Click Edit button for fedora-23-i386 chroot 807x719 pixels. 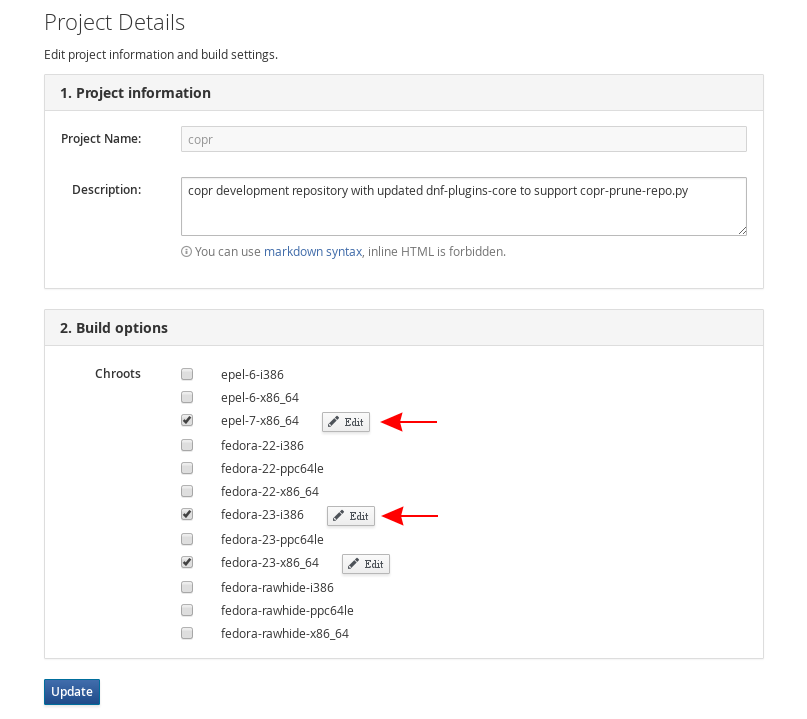coord(351,516)
